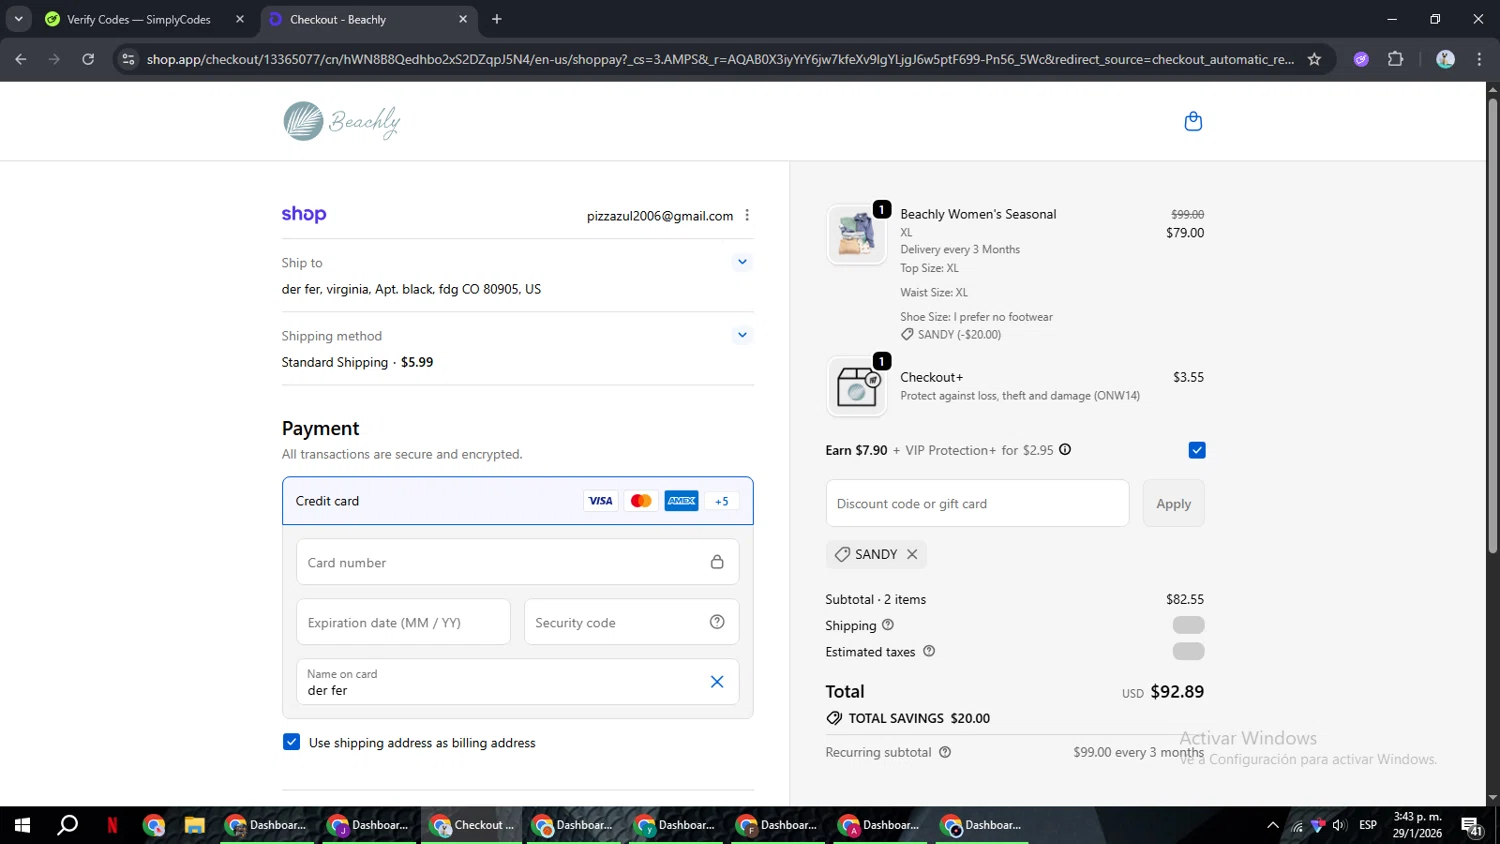Open the tab search dropdown arrow
The image size is (1500, 844).
pyautogui.click(x=18, y=19)
